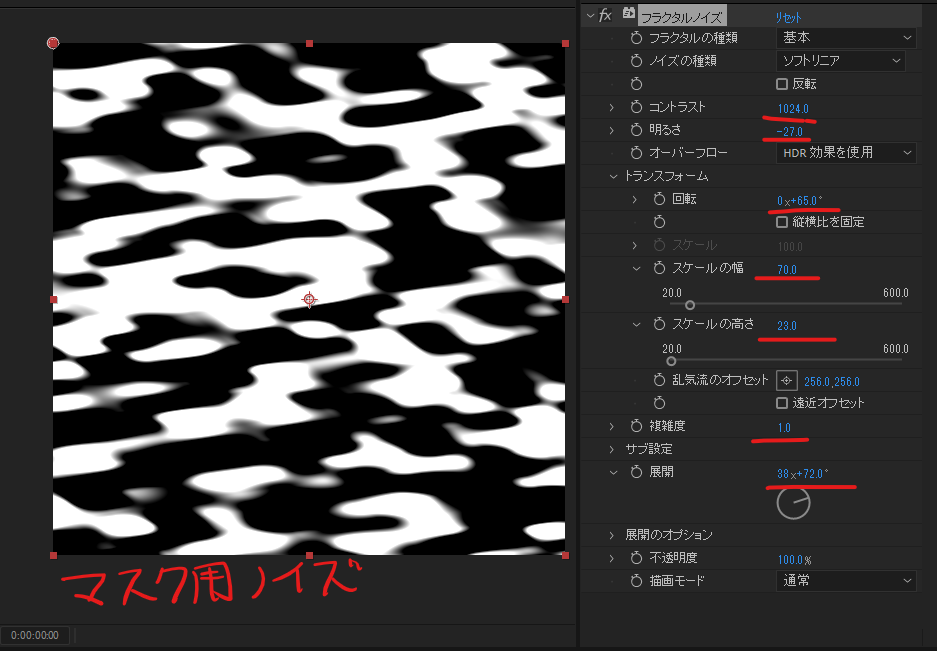937x651 pixels.
Task: Click the offset value 256.0,256.0
Action: pyautogui.click(x=832, y=382)
